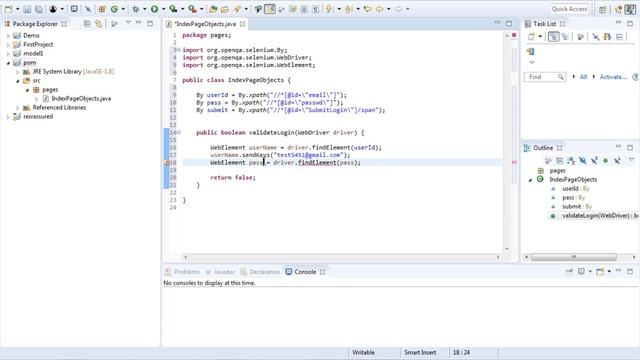Click the New Task icon in Task List

(531, 37)
